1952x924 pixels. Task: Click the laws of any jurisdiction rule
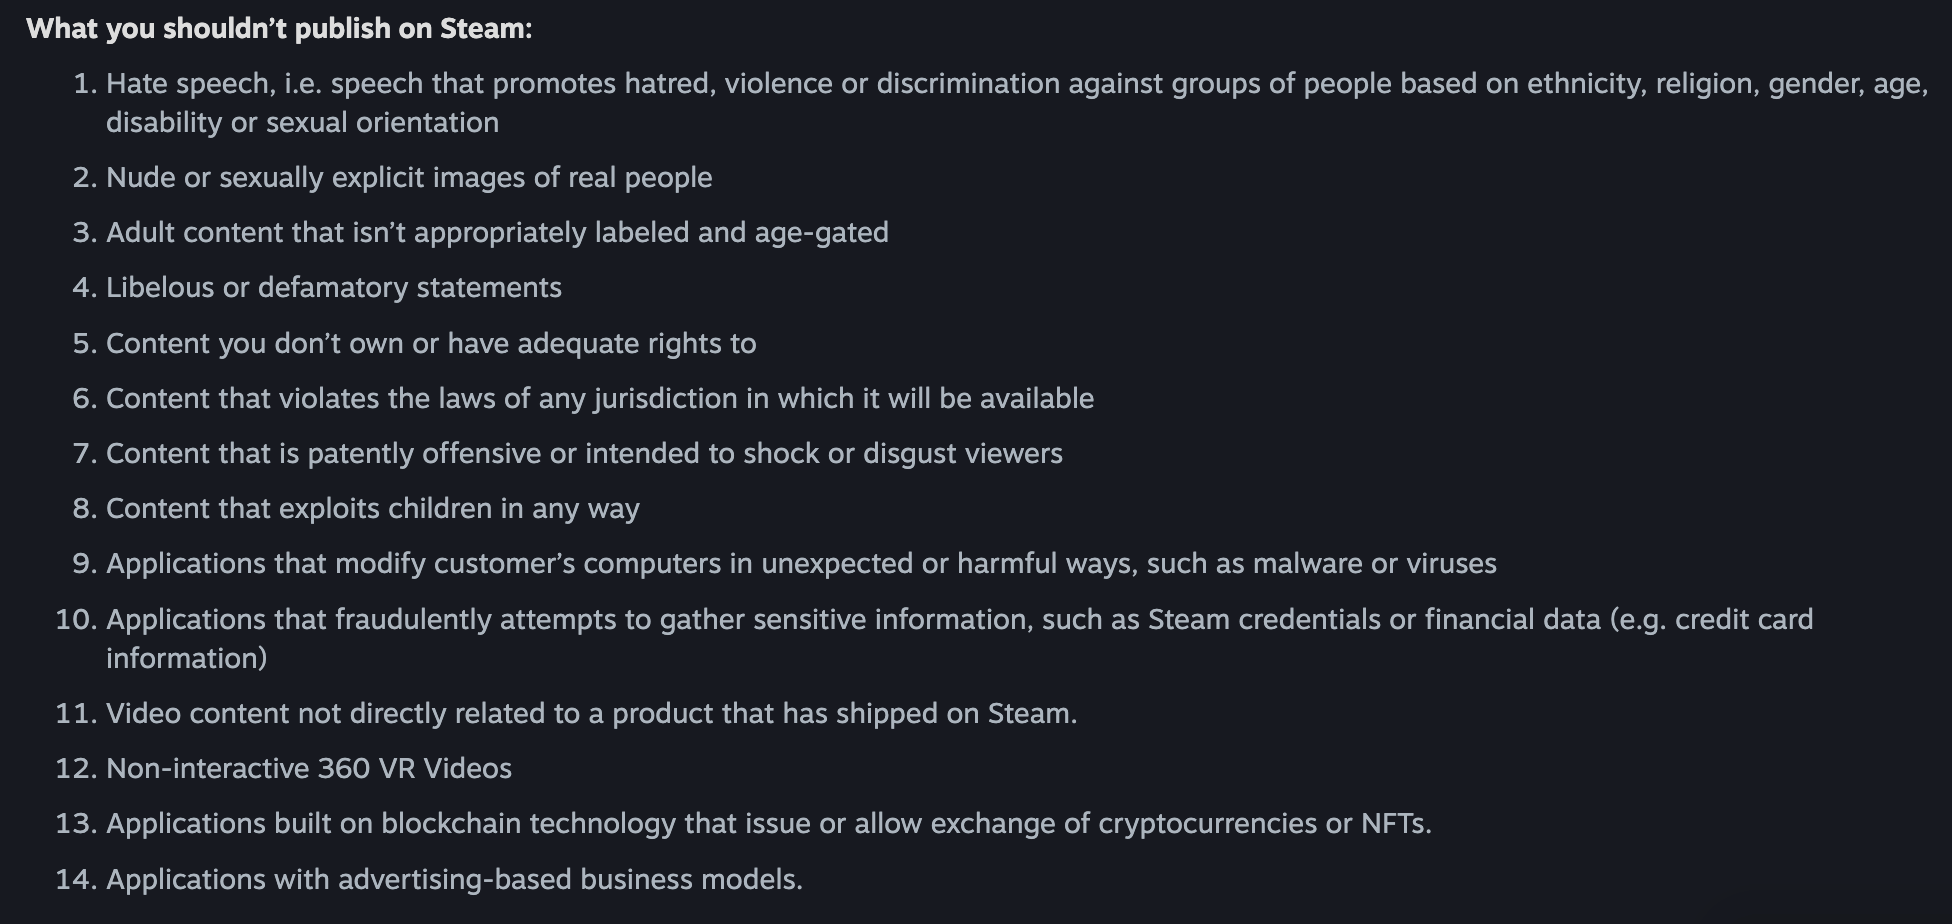click(600, 398)
